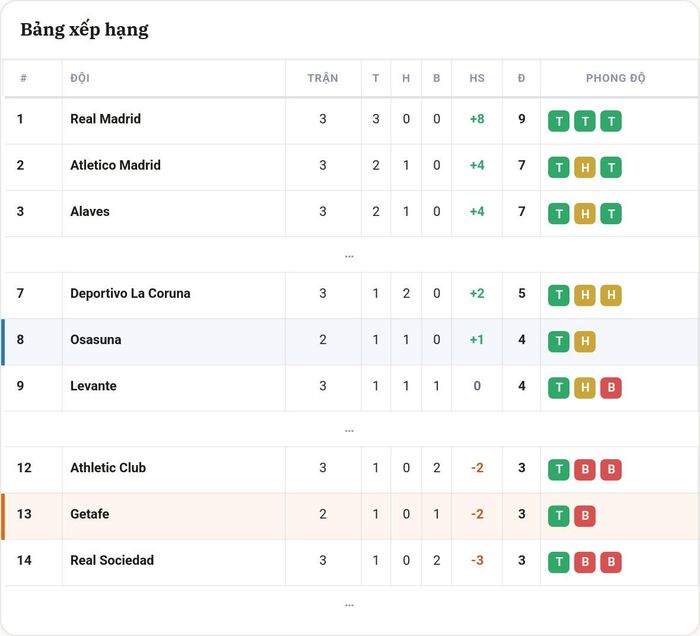The image size is (700, 636).
Task: Click Athletic Club's last red B badge
Action: coord(611,470)
